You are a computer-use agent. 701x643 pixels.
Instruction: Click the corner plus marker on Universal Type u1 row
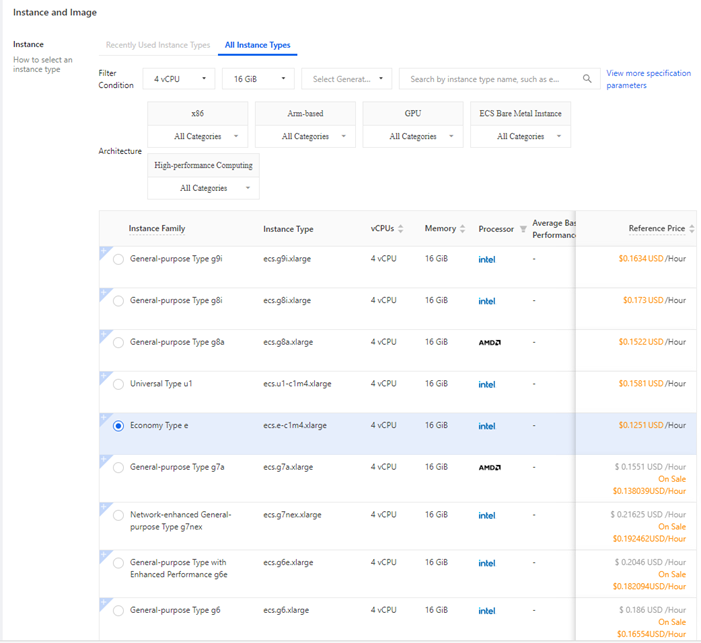coord(104,376)
